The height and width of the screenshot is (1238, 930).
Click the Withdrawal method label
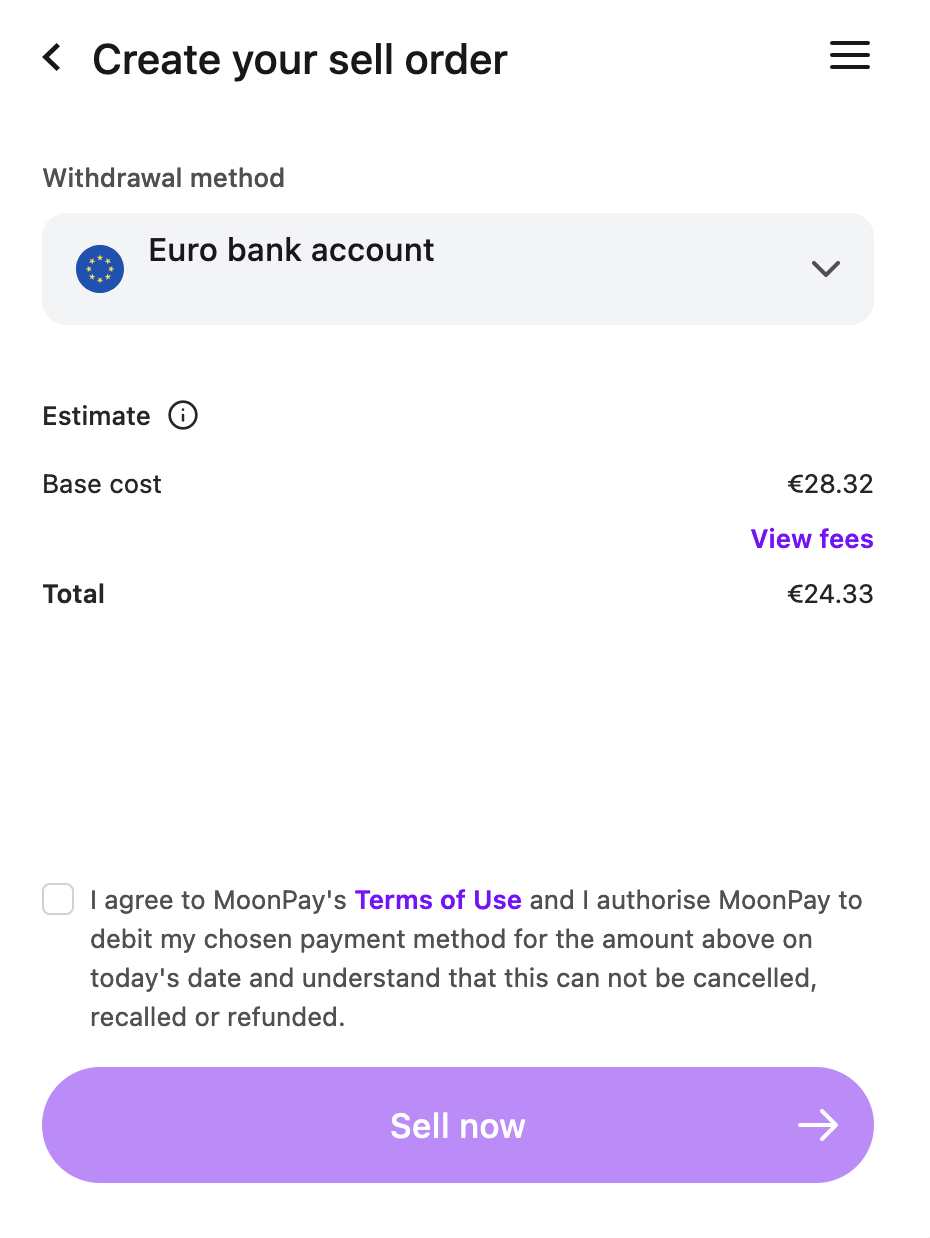point(163,178)
